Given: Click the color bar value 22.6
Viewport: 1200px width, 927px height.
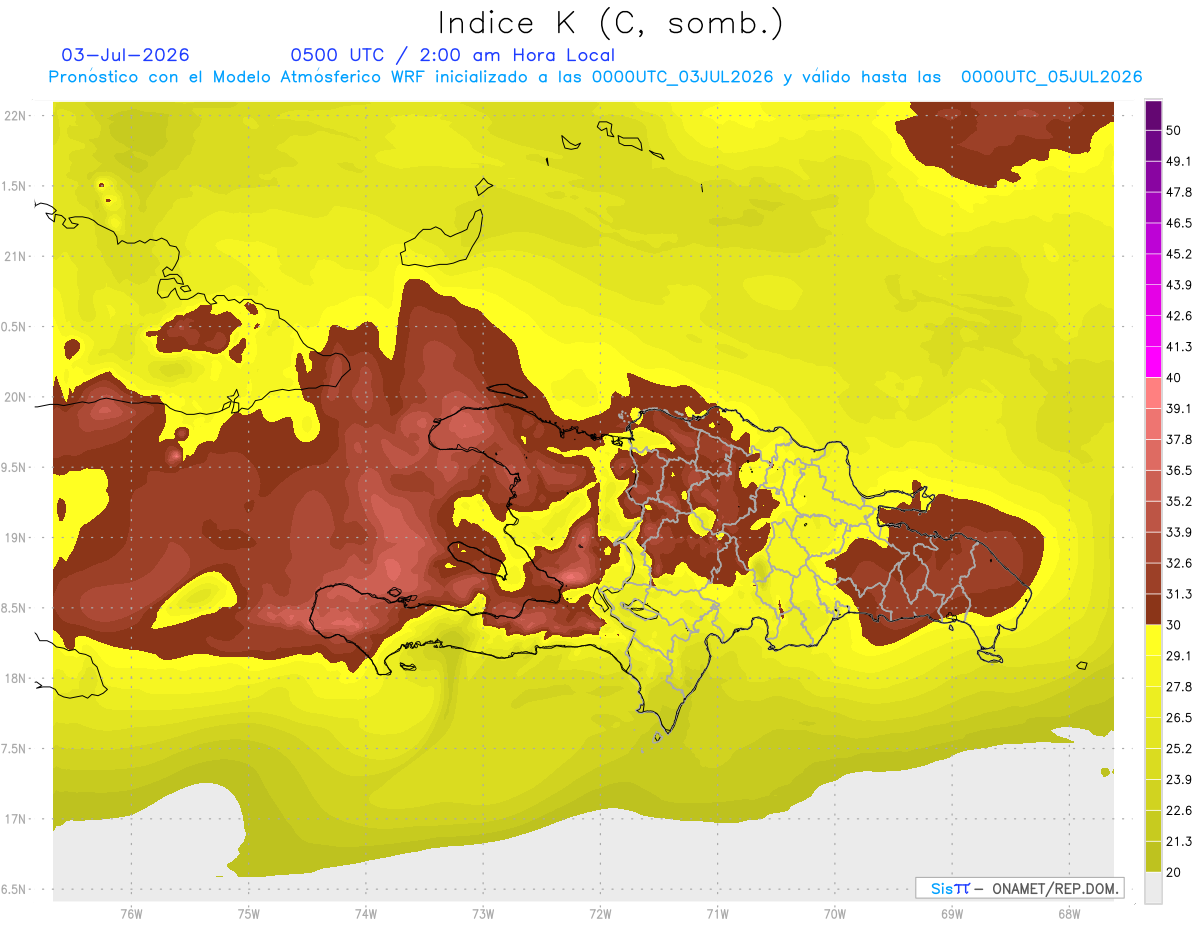Looking at the screenshot, I should pos(1179,810).
